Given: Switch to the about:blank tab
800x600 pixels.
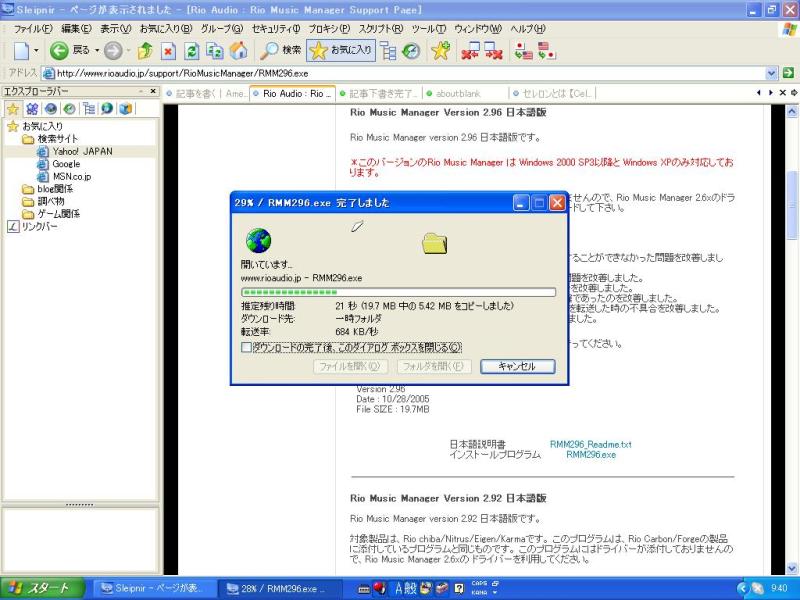Looking at the screenshot, I should [x=464, y=93].
